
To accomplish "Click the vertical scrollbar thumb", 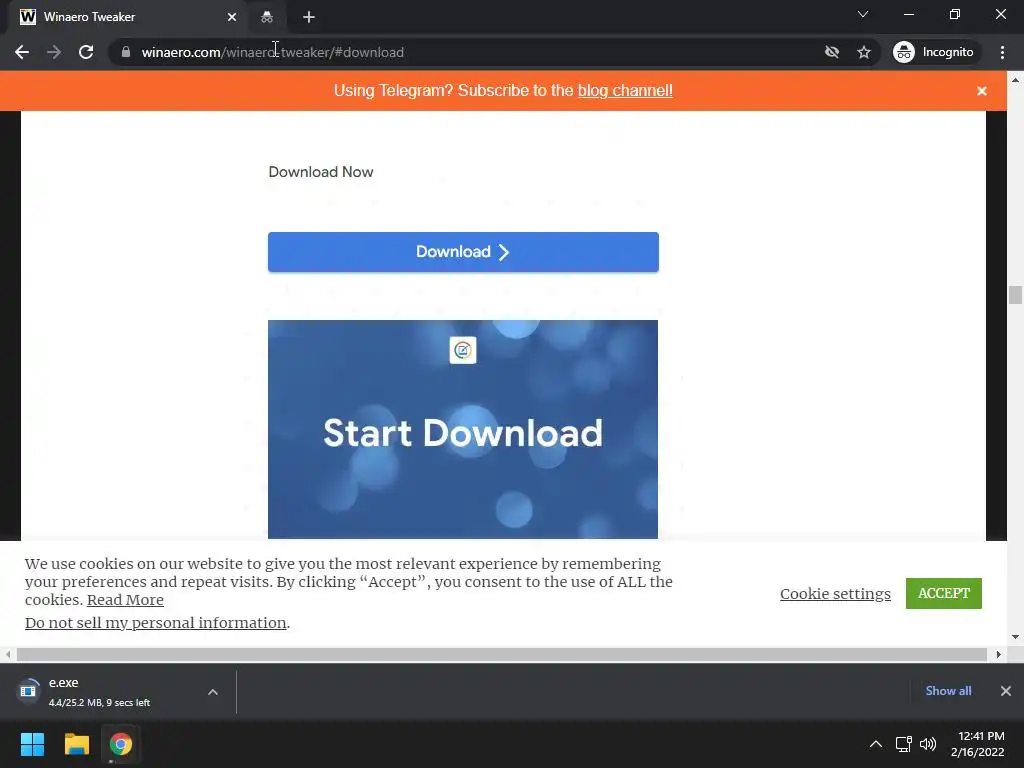I will [1015, 295].
